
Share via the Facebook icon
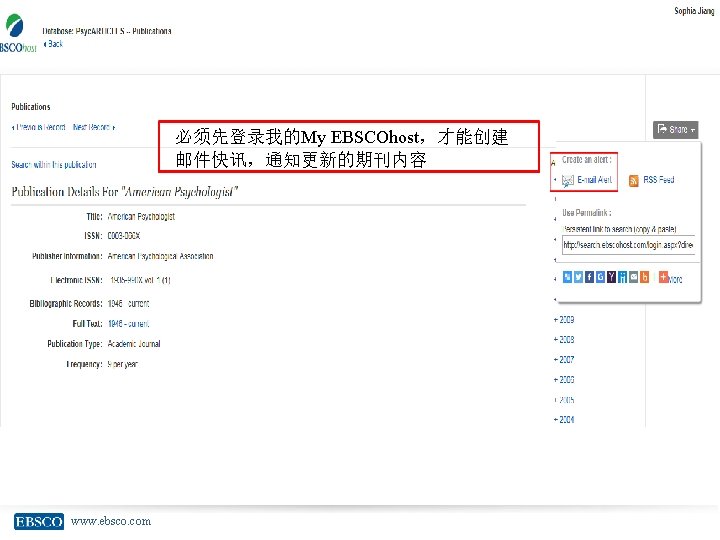590,277
